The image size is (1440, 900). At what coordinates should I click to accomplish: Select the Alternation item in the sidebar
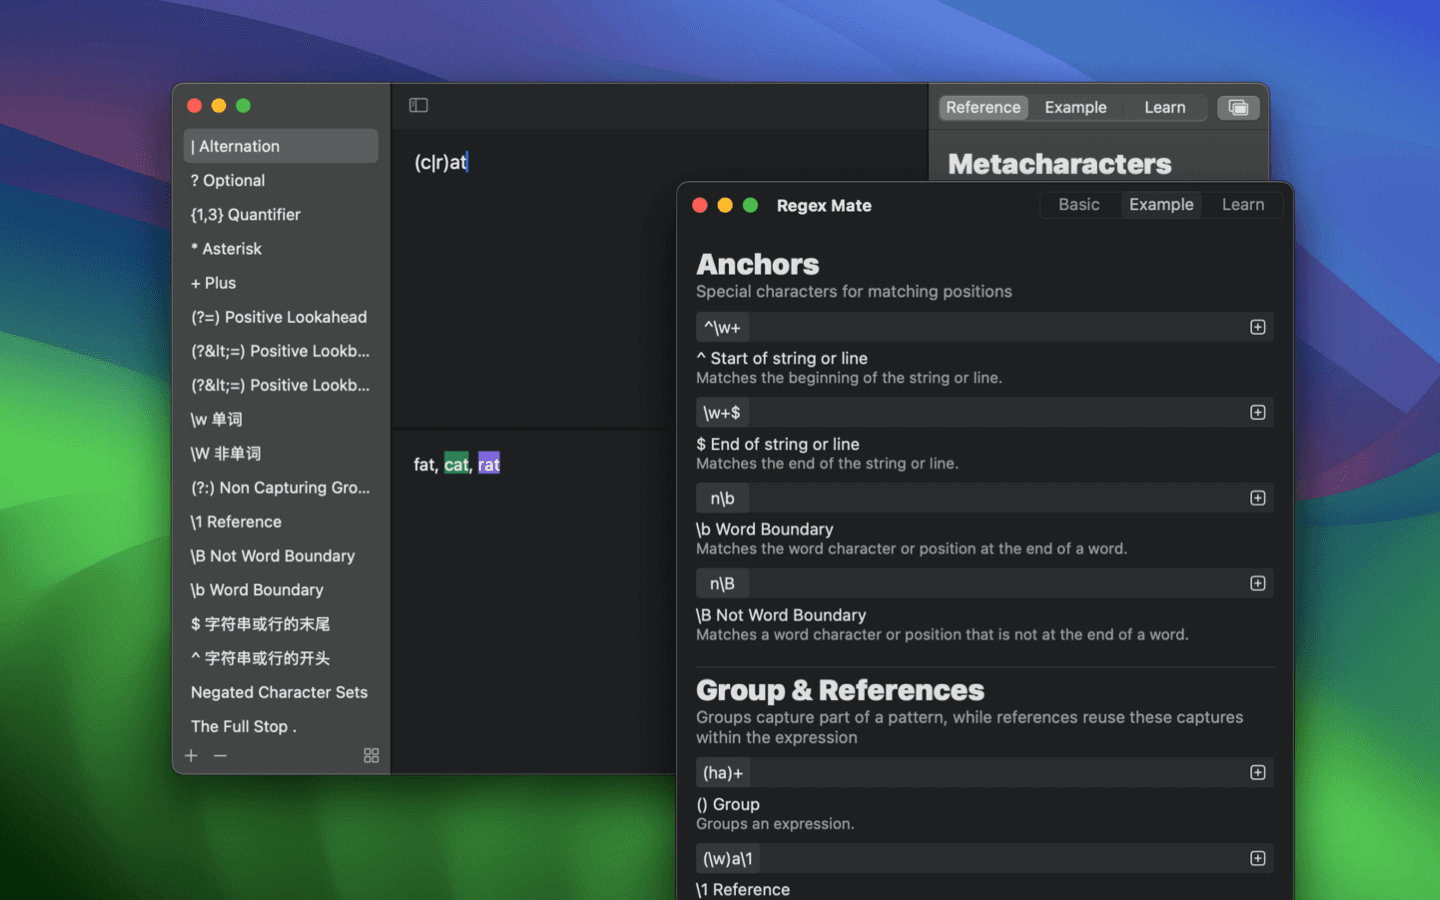click(x=281, y=146)
